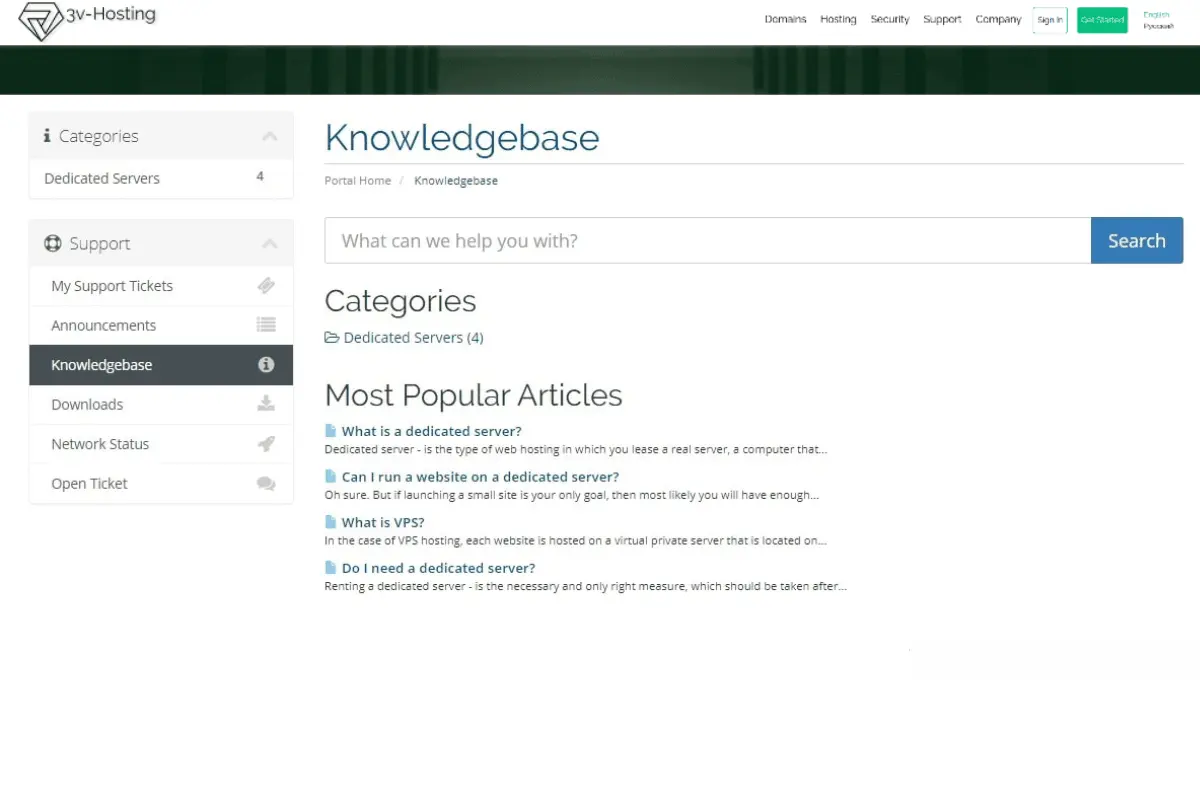Click the Sign In button
The width and height of the screenshot is (1200, 800).
pos(1050,20)
